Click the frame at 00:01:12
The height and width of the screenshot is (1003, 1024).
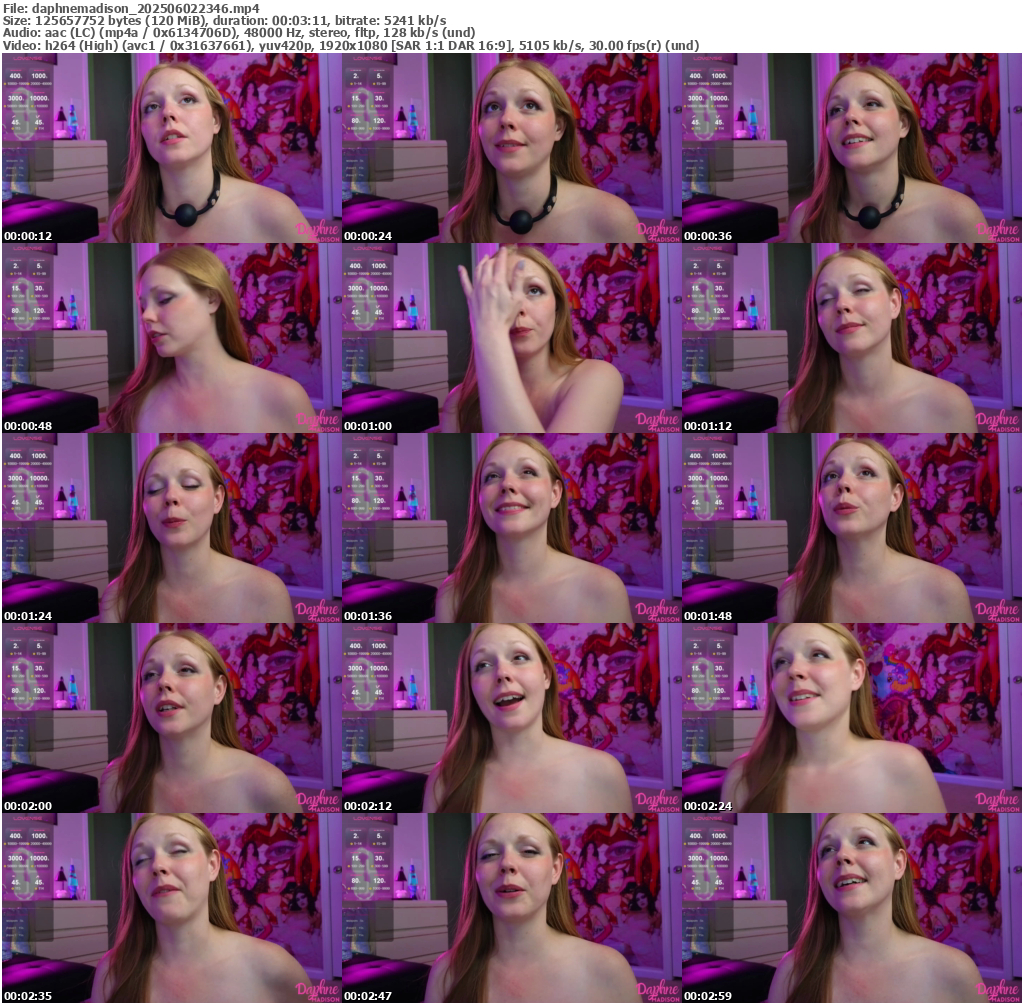(x=851, y=338)
